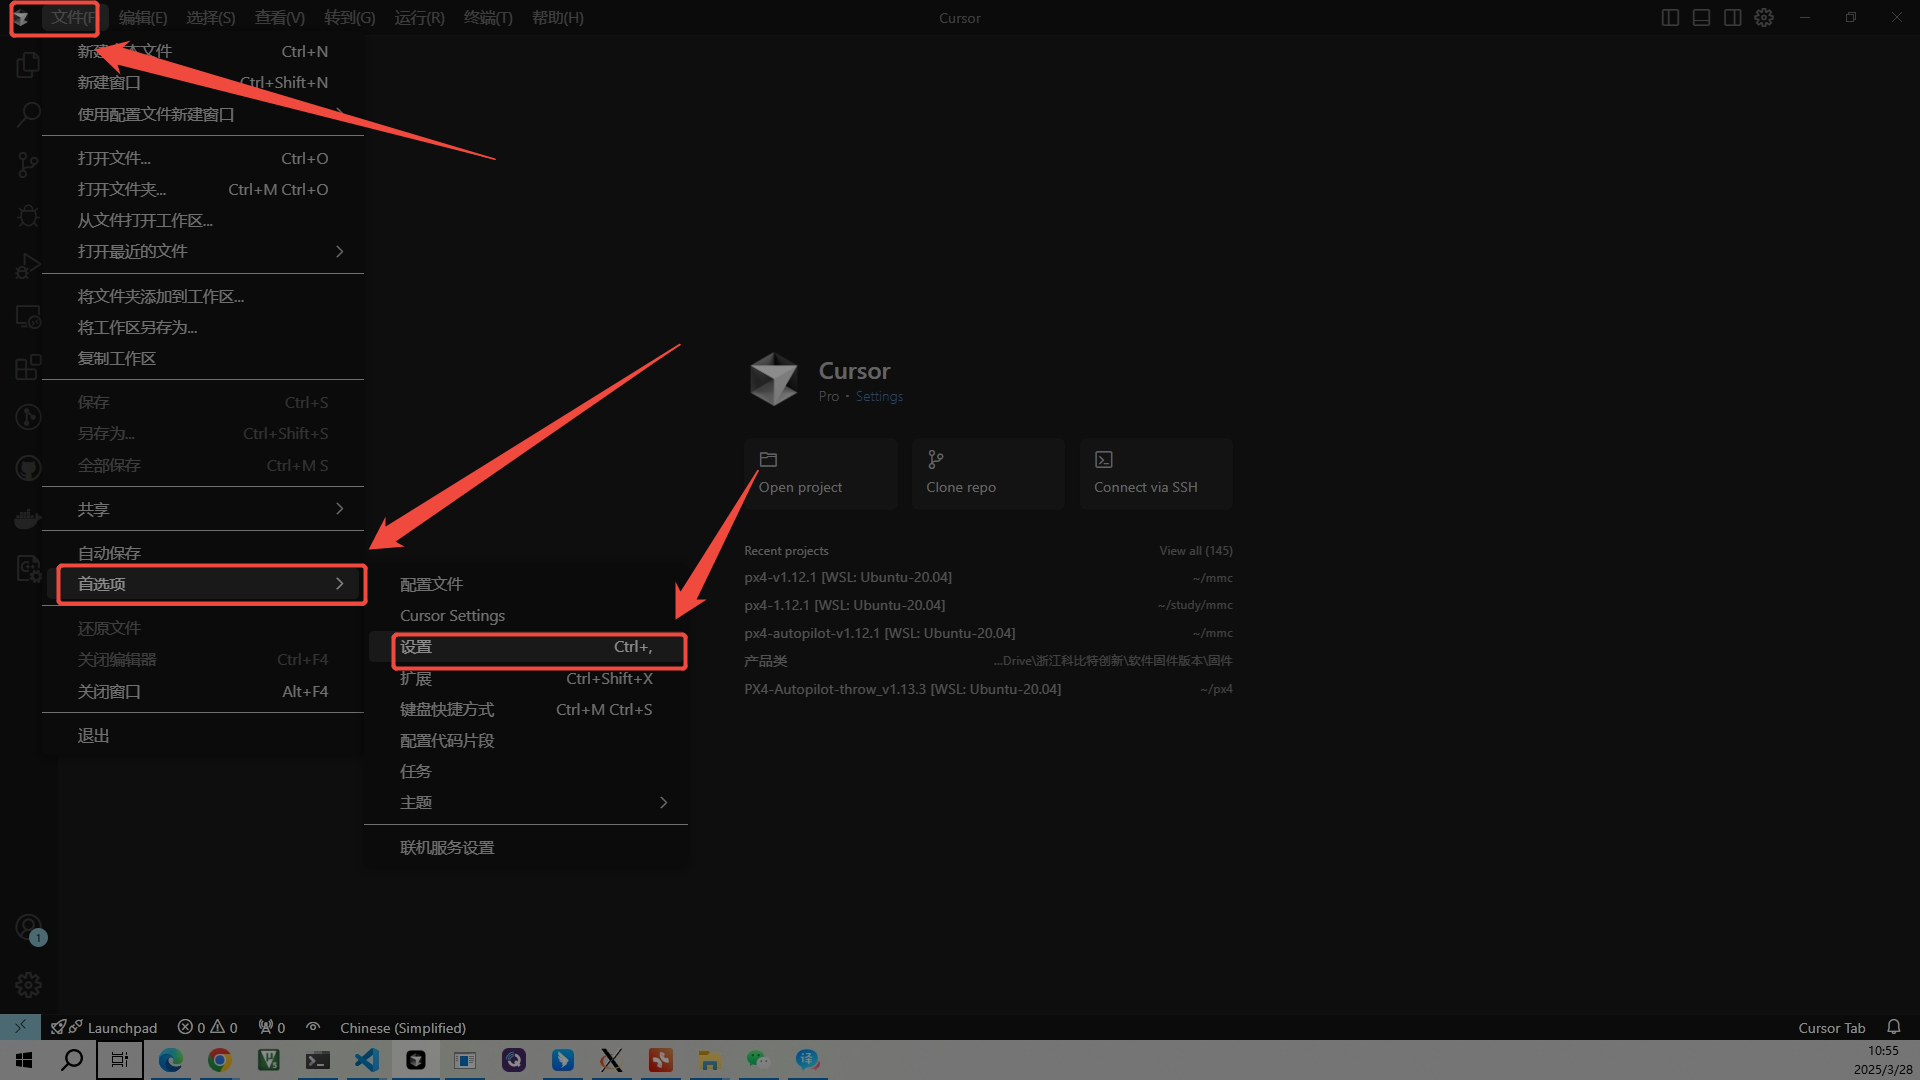
Task: Open the 终端(T) menu
Action: click(x=488, y=18)
